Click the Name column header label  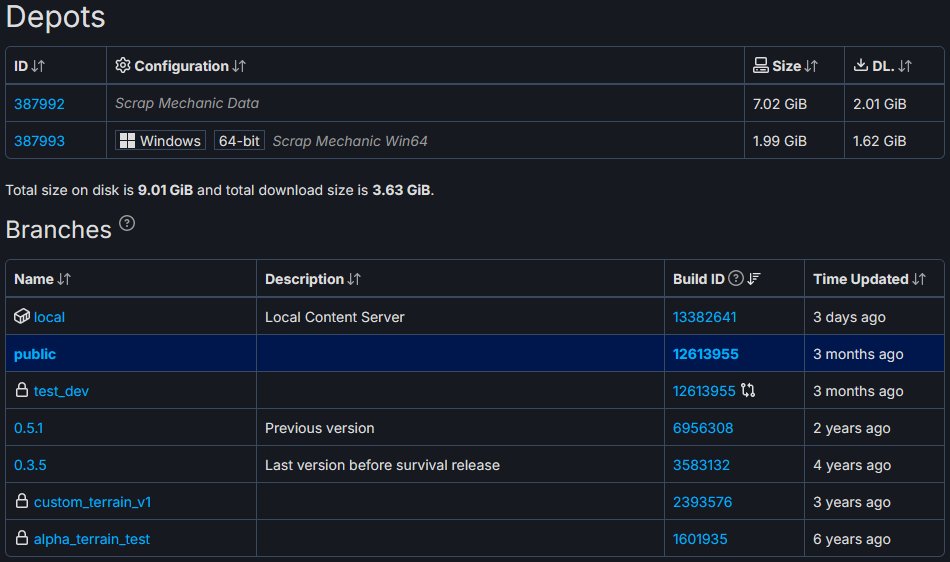click(34, 279)
